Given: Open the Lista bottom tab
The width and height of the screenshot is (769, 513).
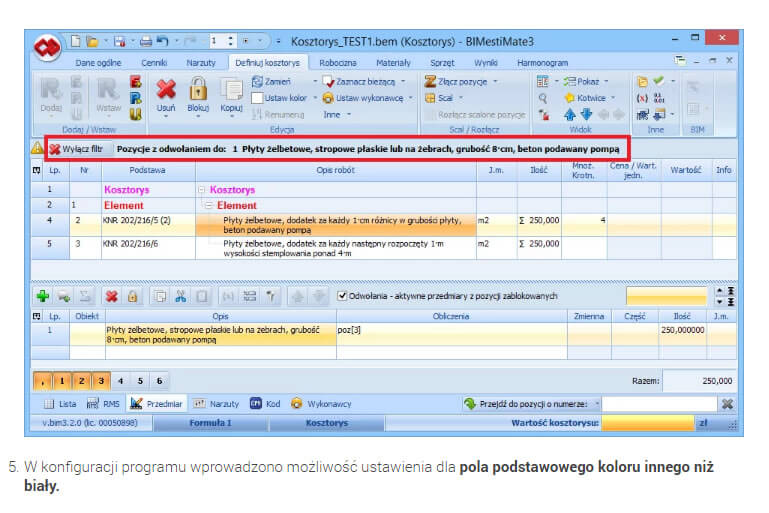Looking at the screenshot, I should (x=60, y=404).
